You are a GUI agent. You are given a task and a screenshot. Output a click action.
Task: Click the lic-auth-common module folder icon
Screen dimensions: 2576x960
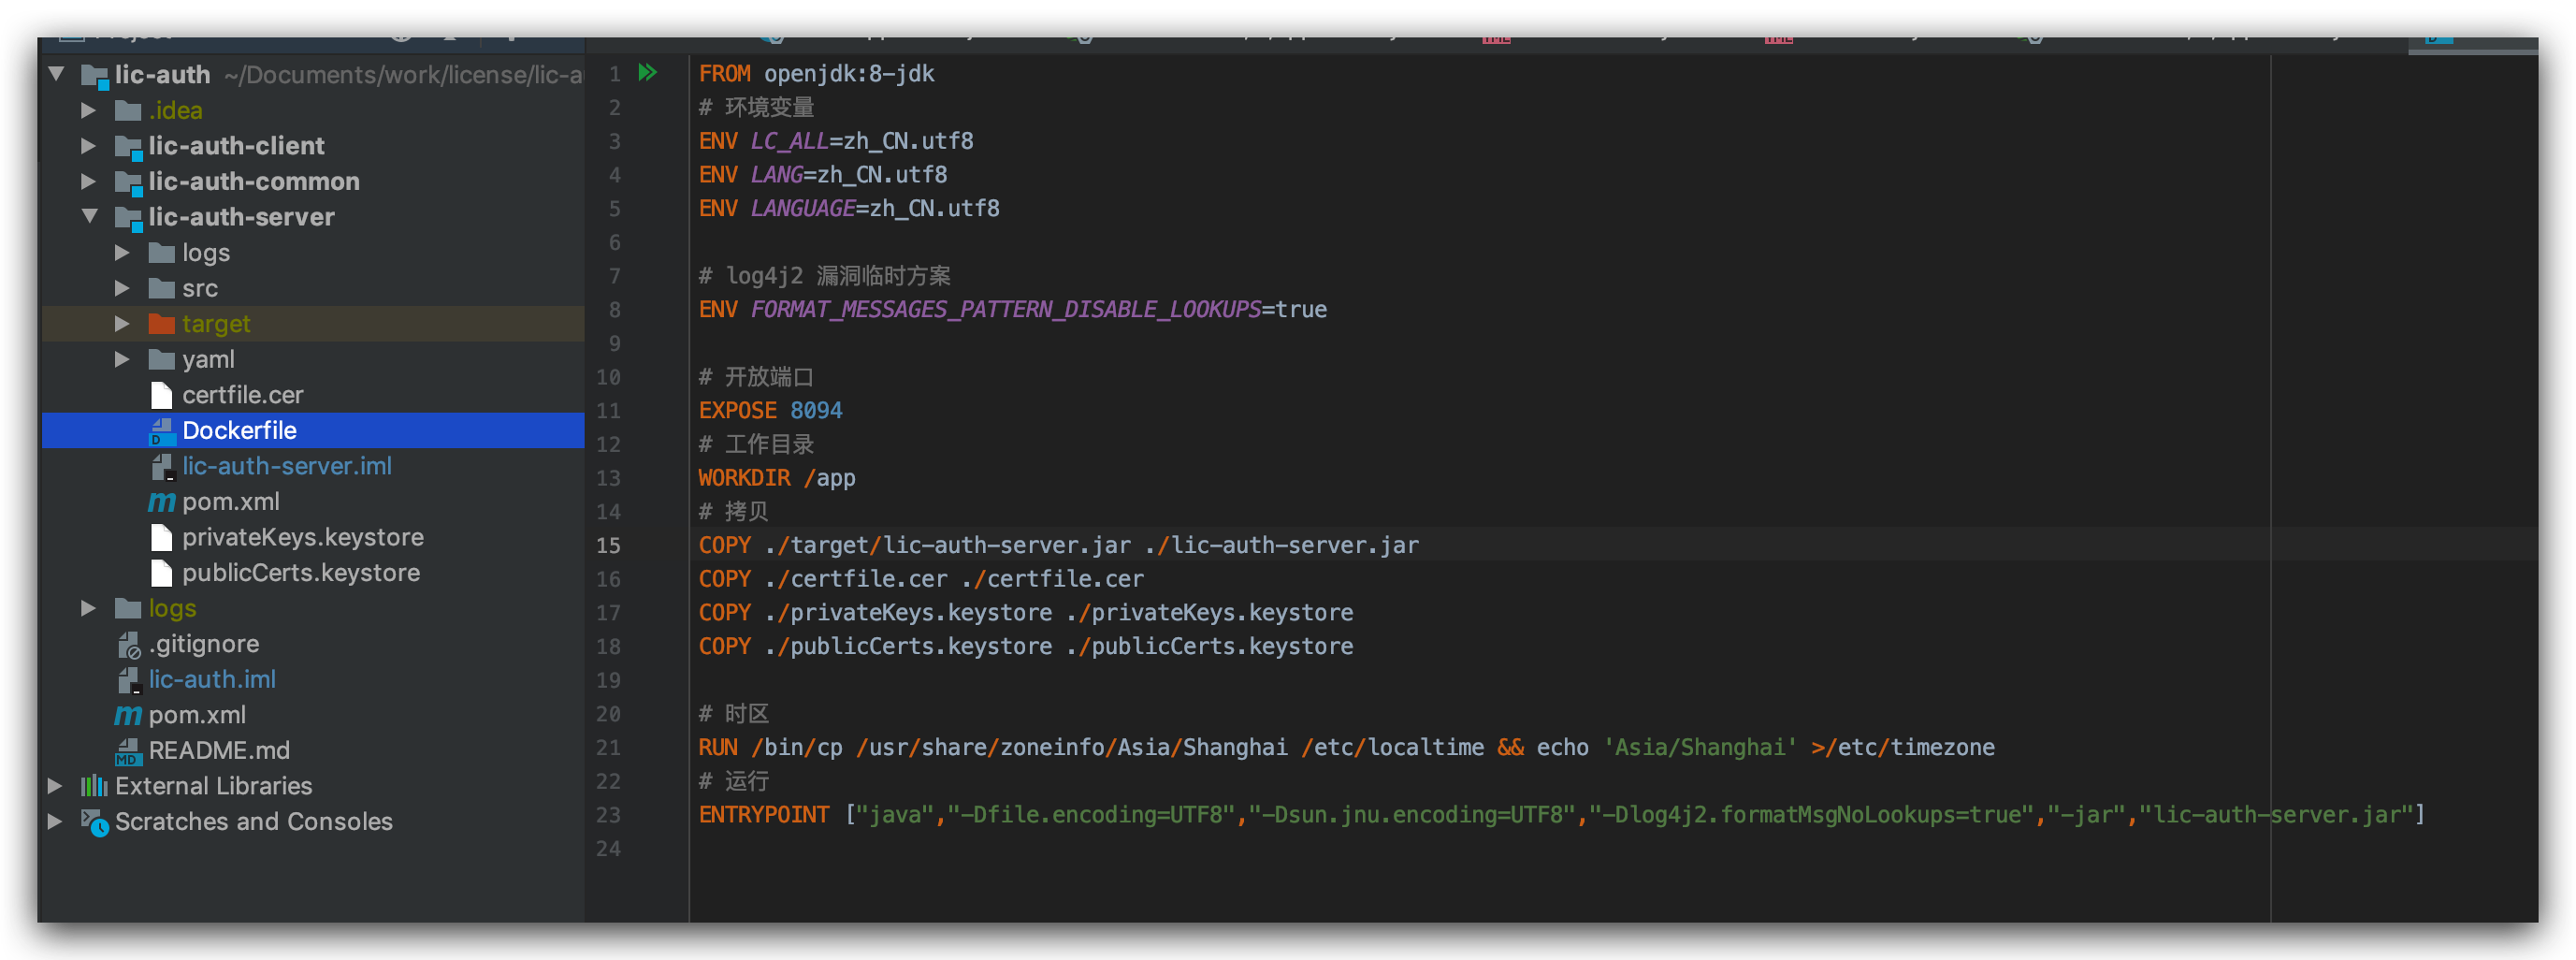[128, 182]
